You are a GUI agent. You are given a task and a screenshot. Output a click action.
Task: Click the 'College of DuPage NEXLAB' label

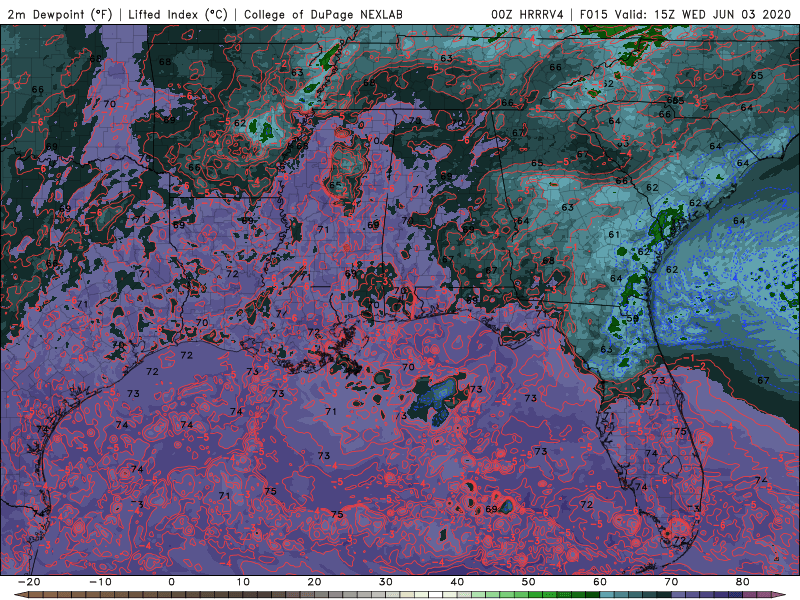(x=323, y=14)
